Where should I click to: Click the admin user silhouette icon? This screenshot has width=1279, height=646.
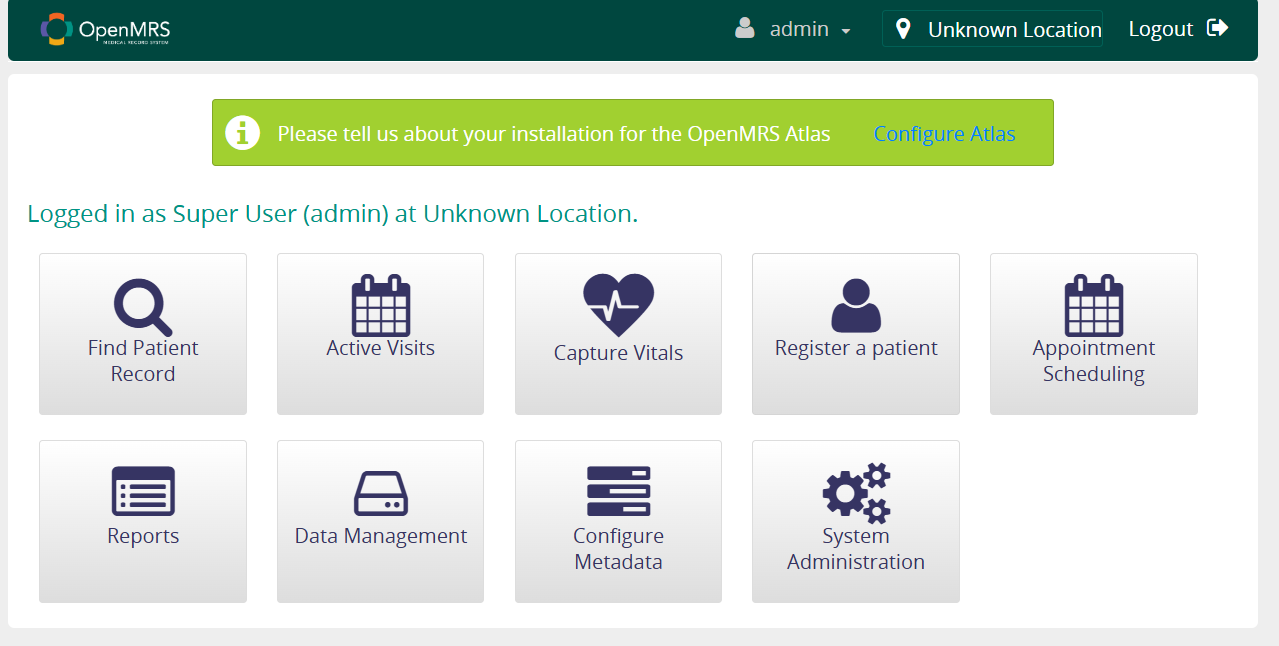coord(745,28)
